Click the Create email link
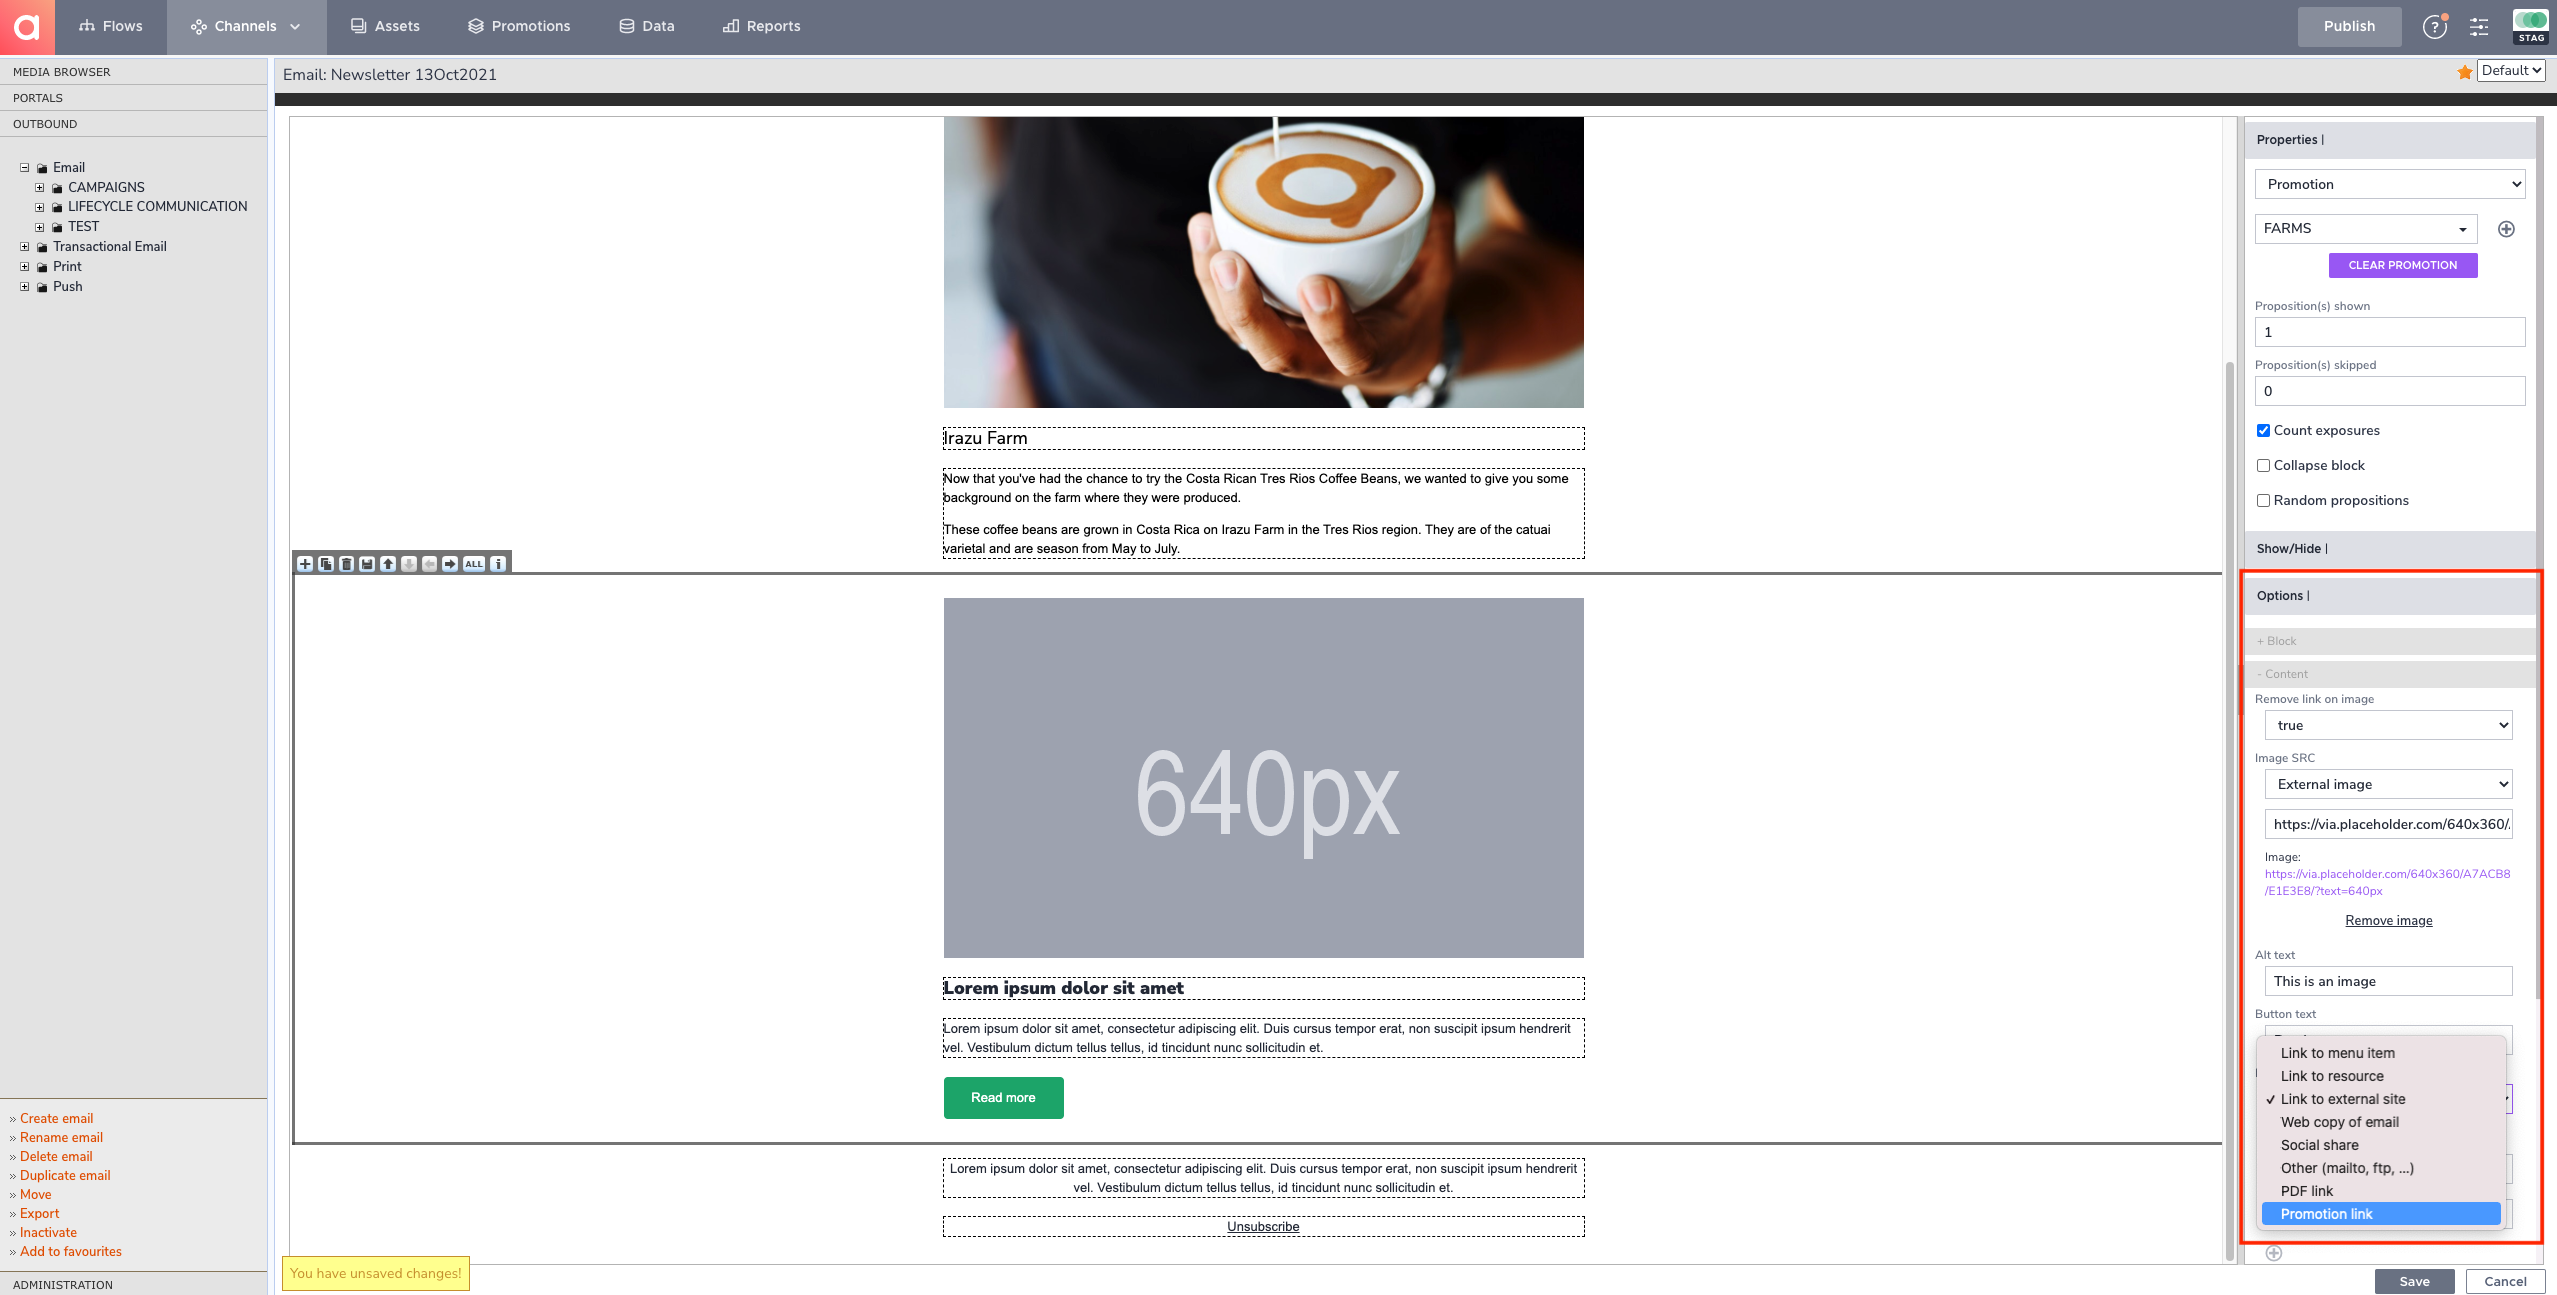 [x=56, y=1119]
